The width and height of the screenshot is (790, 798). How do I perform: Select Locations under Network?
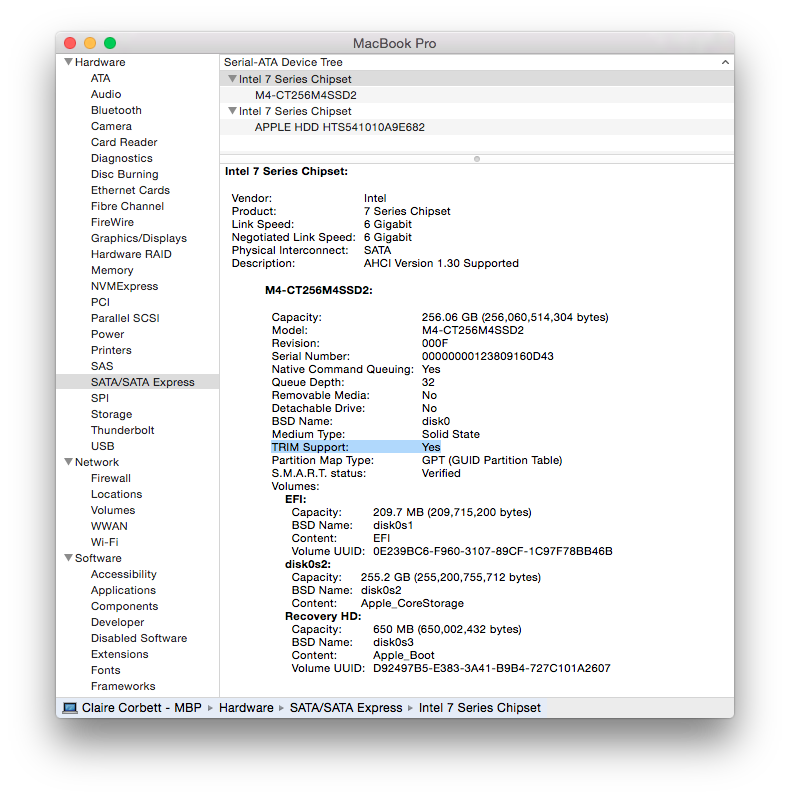point(116,494)
